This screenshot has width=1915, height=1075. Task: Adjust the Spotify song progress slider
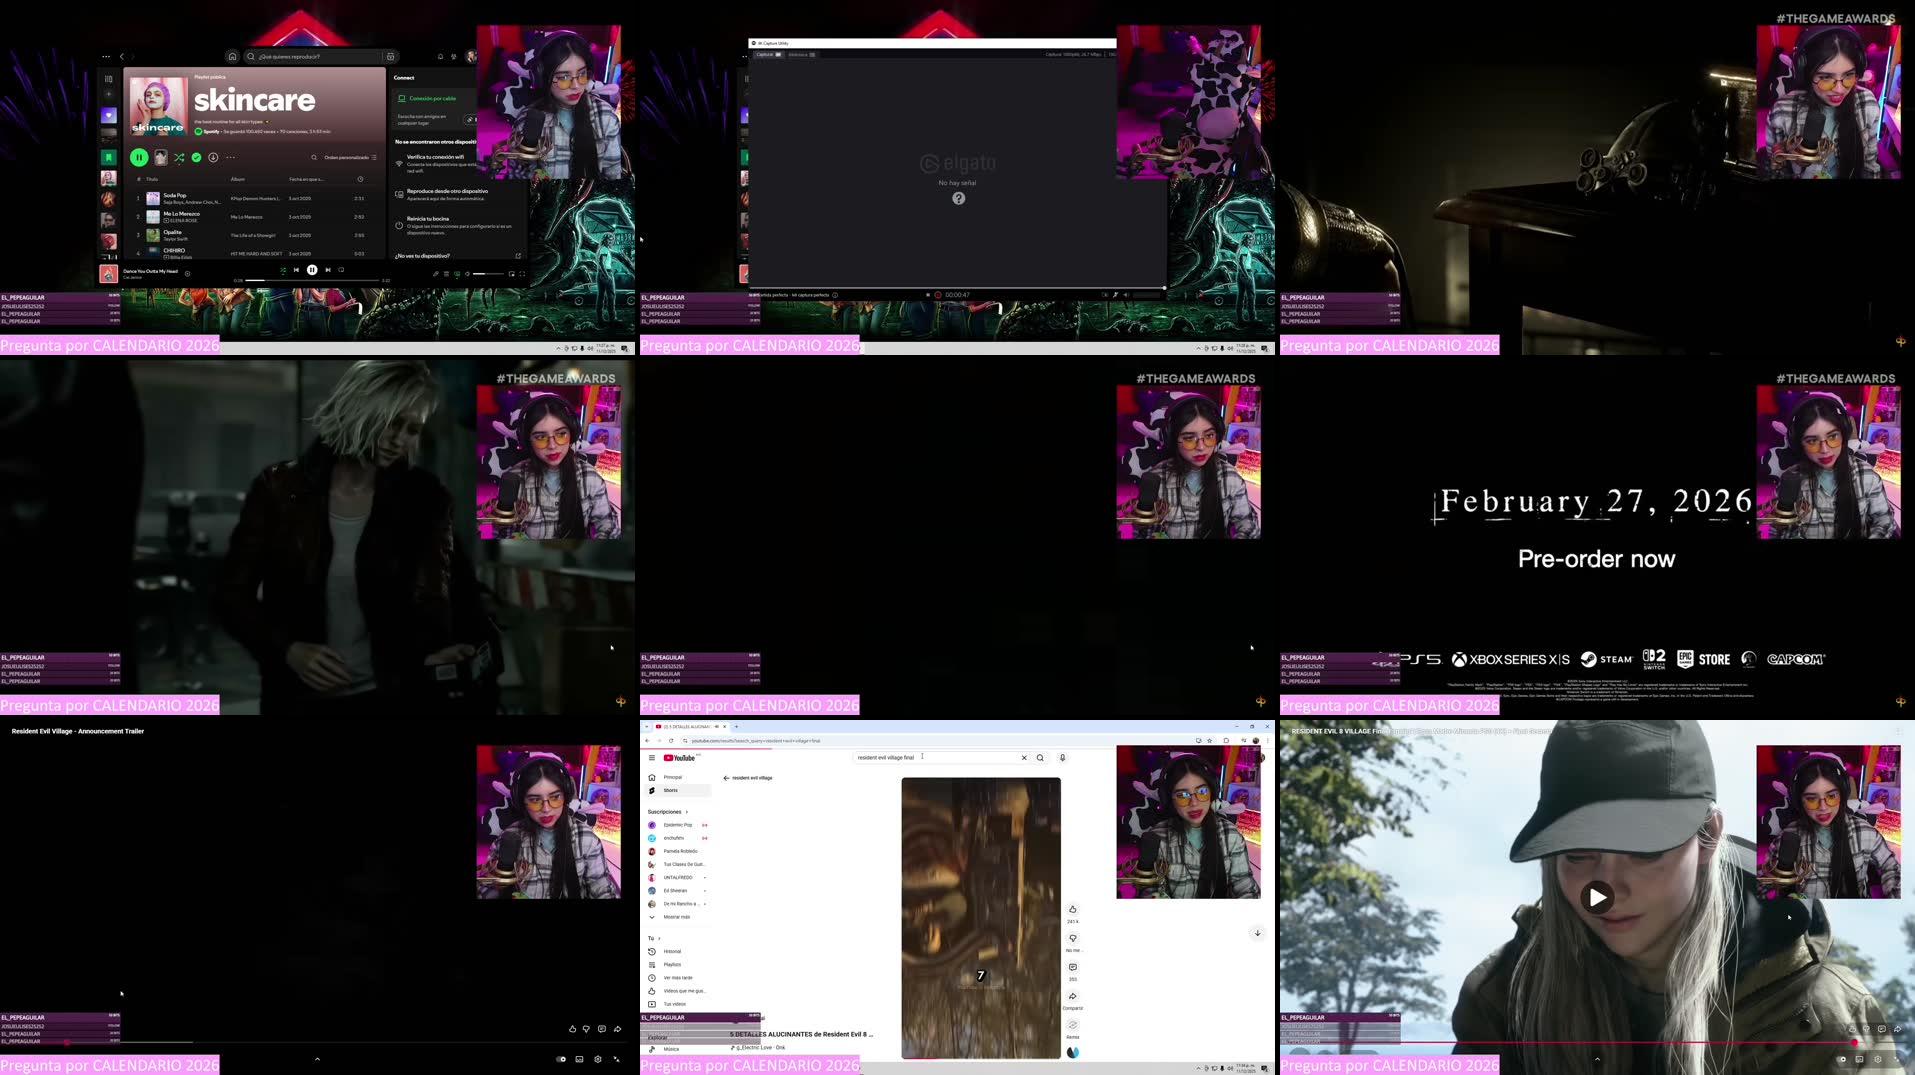311,281
